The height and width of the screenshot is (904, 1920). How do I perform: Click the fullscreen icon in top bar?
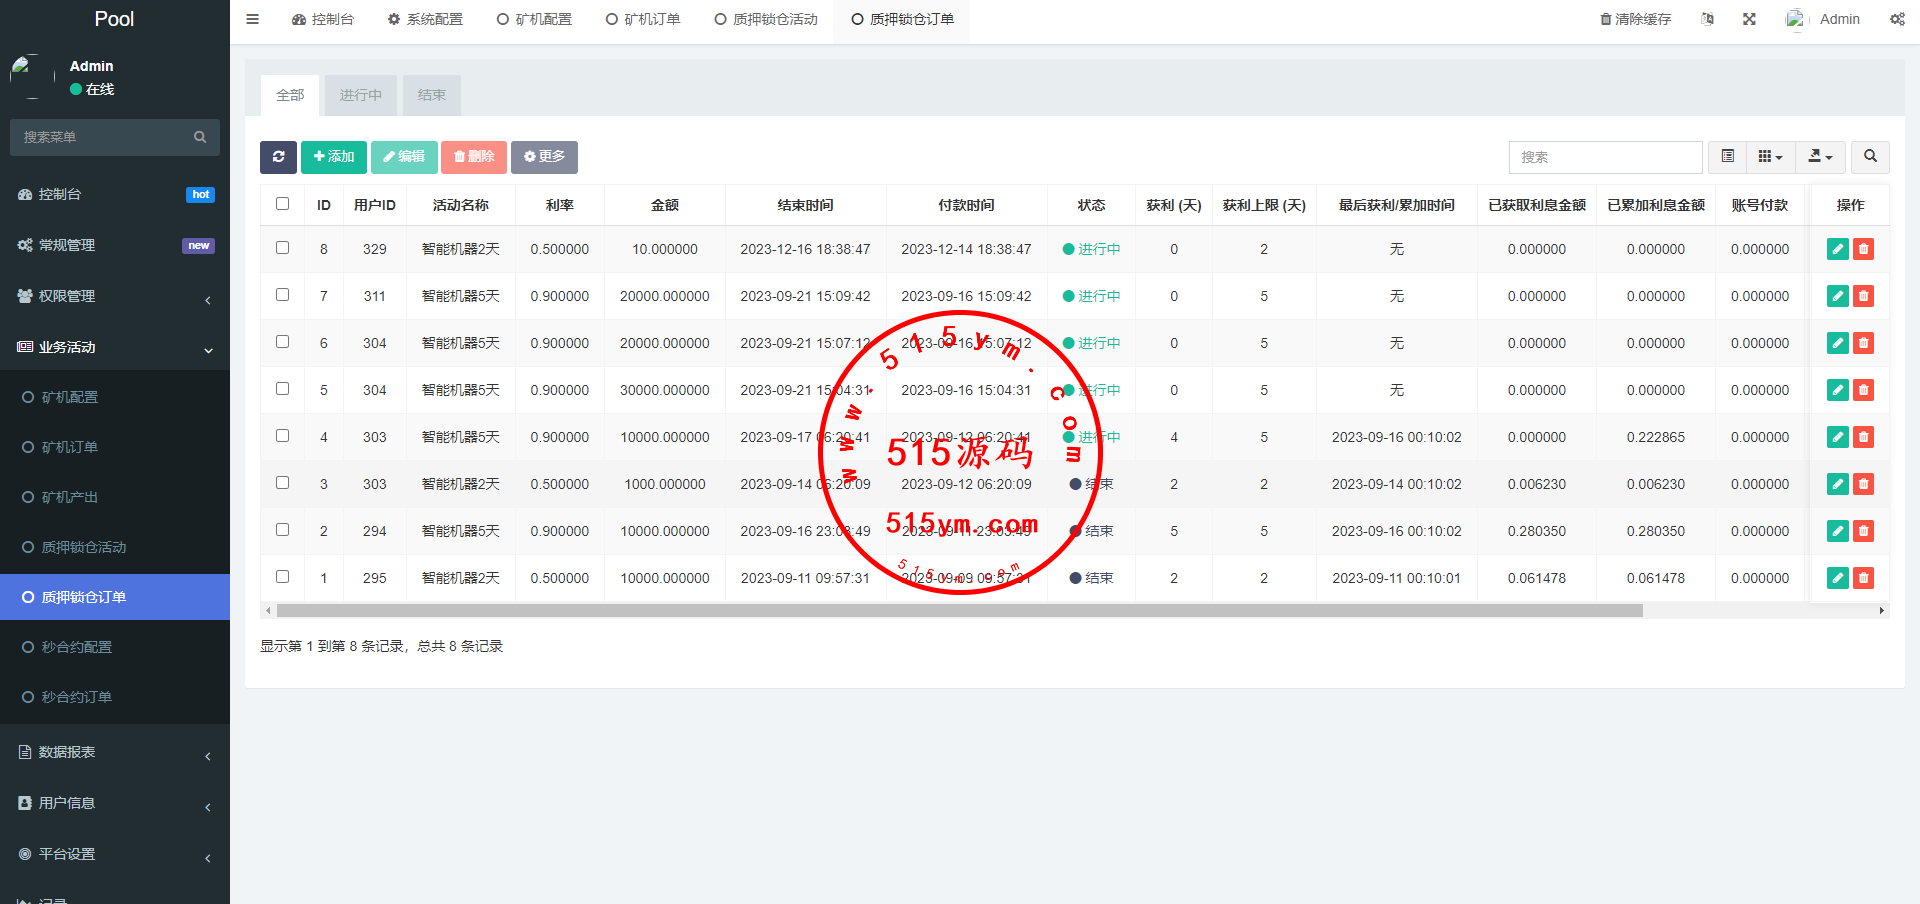[x=1749, y=19]
